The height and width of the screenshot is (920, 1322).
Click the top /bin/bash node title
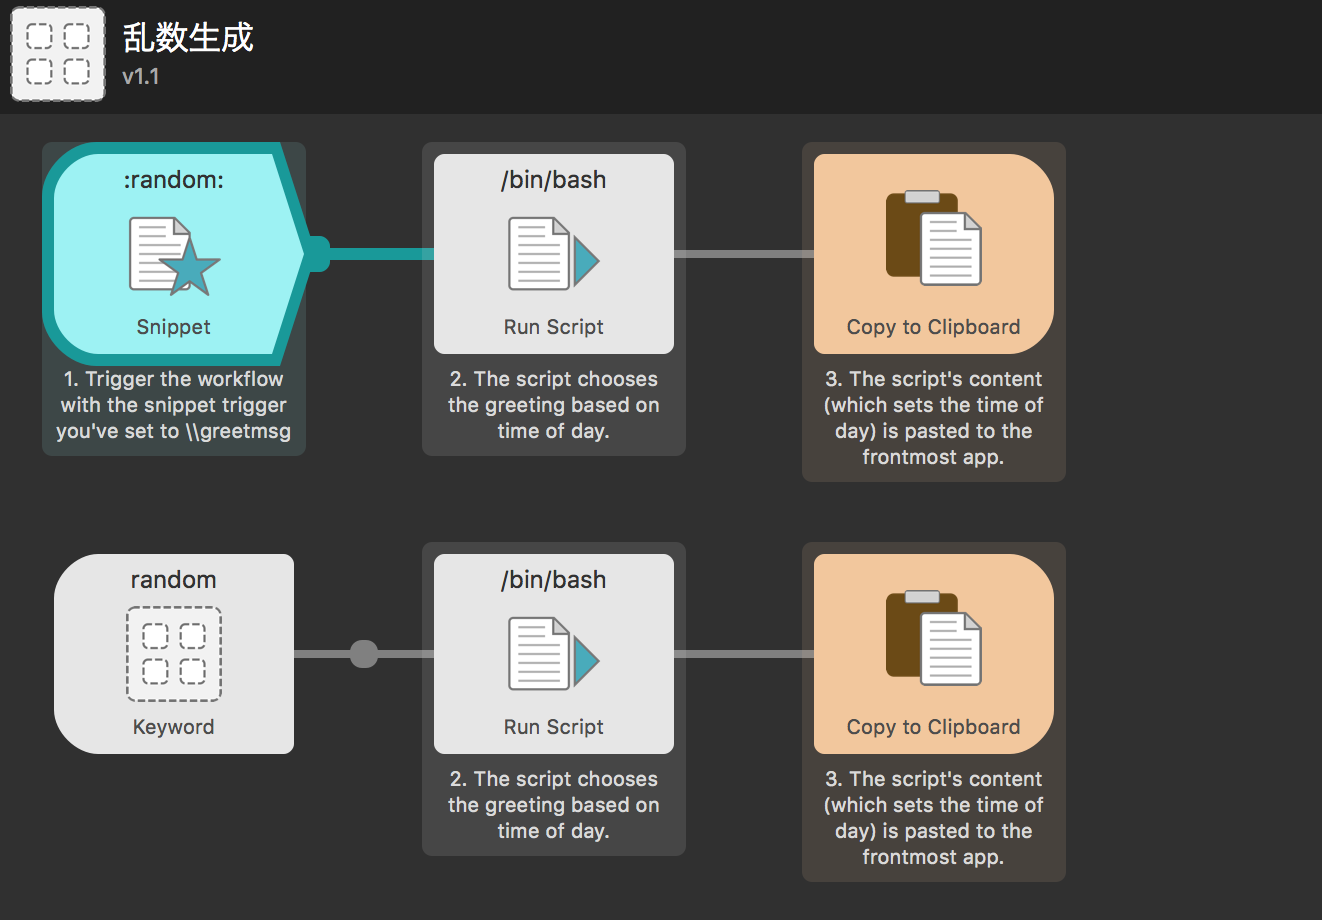(x=553, y=180)
